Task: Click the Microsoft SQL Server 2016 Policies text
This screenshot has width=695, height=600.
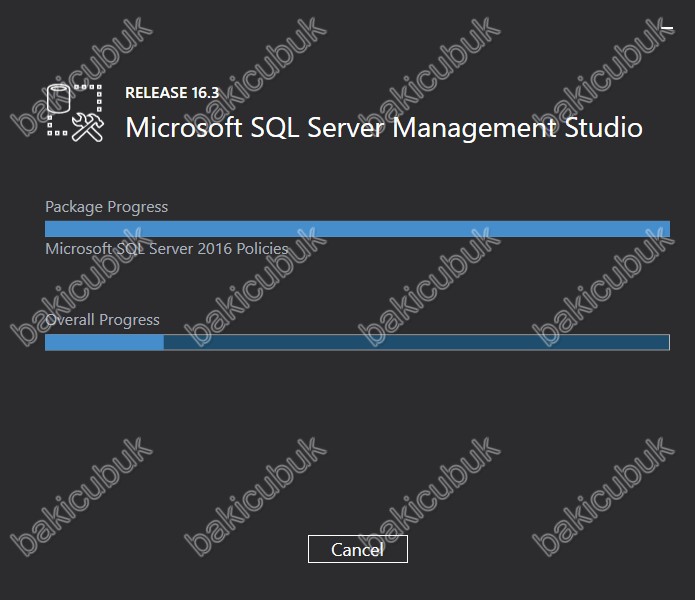Action: (x=167, y=249)
